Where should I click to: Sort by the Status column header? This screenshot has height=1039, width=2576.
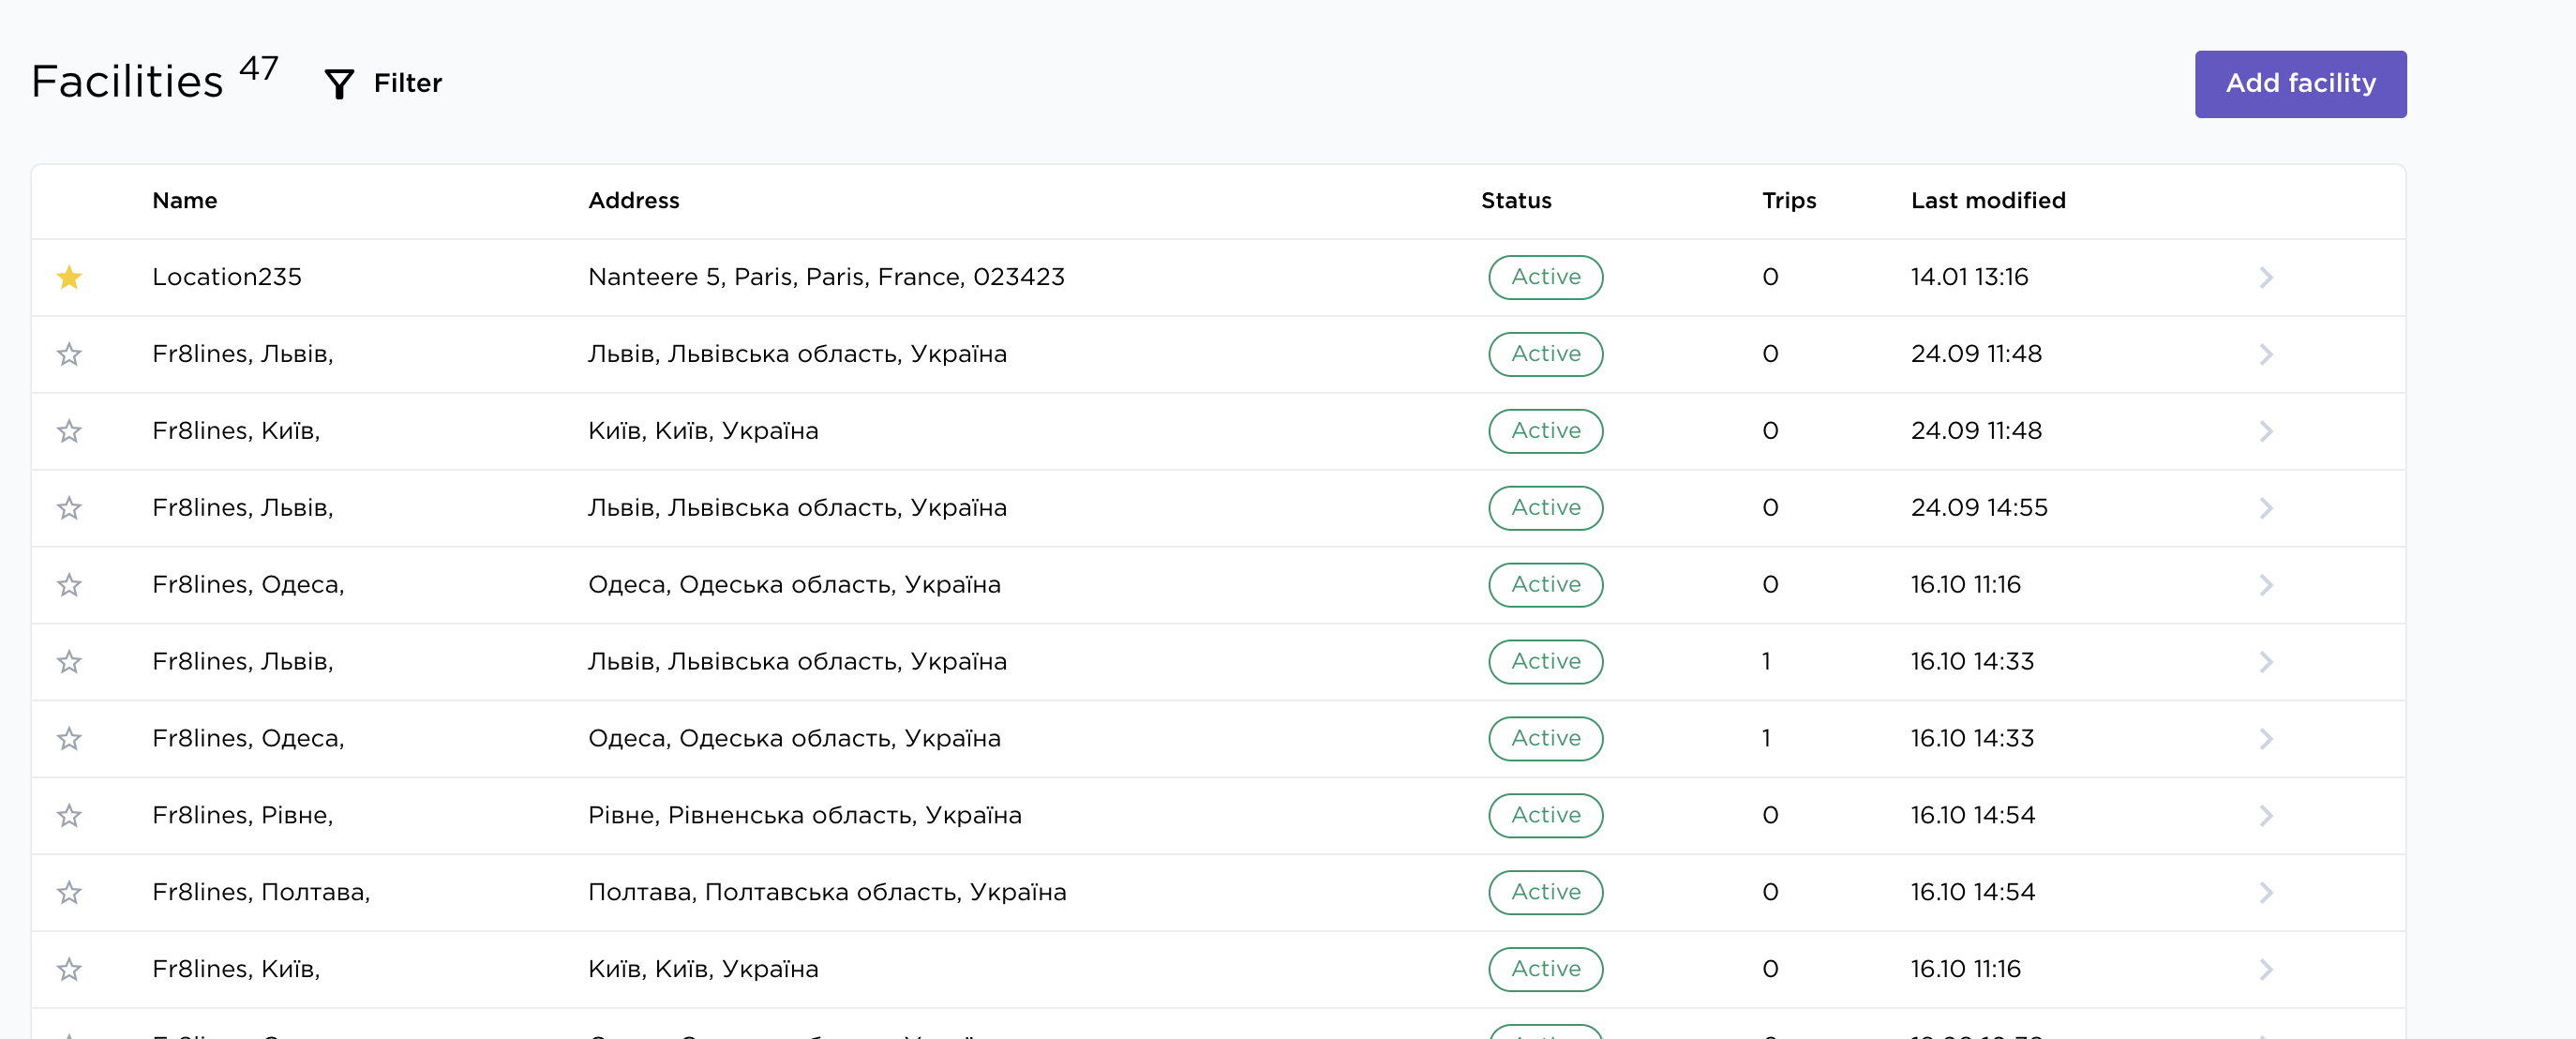coord(1516,200)
